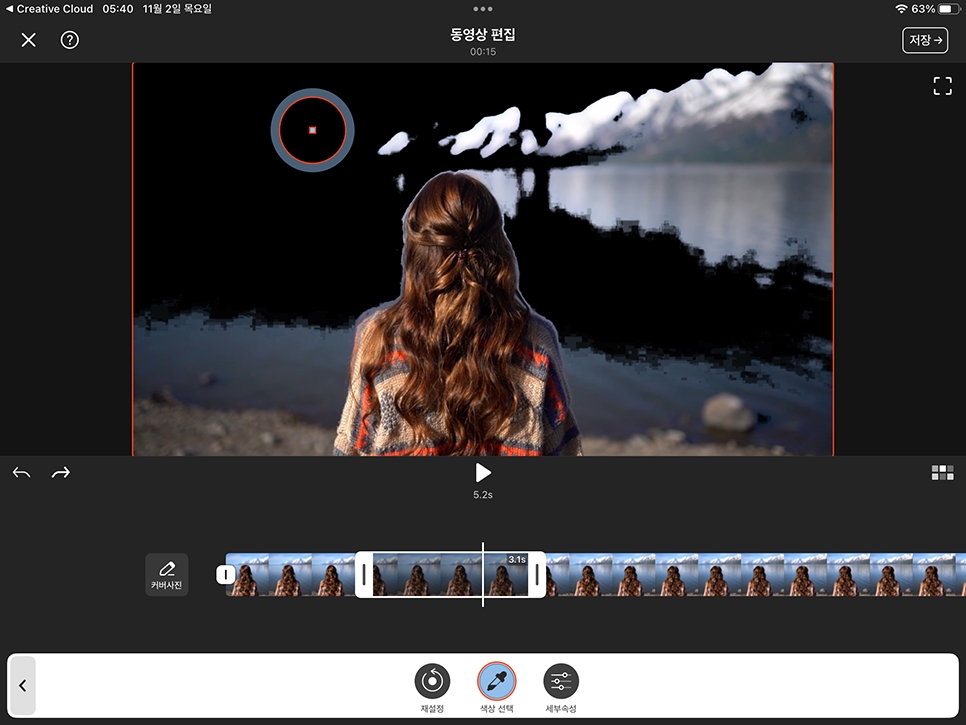The height and width of the screenshot is (725, 966).
Task: Go back with bottom panel chevron
Action: coord(23,686)
